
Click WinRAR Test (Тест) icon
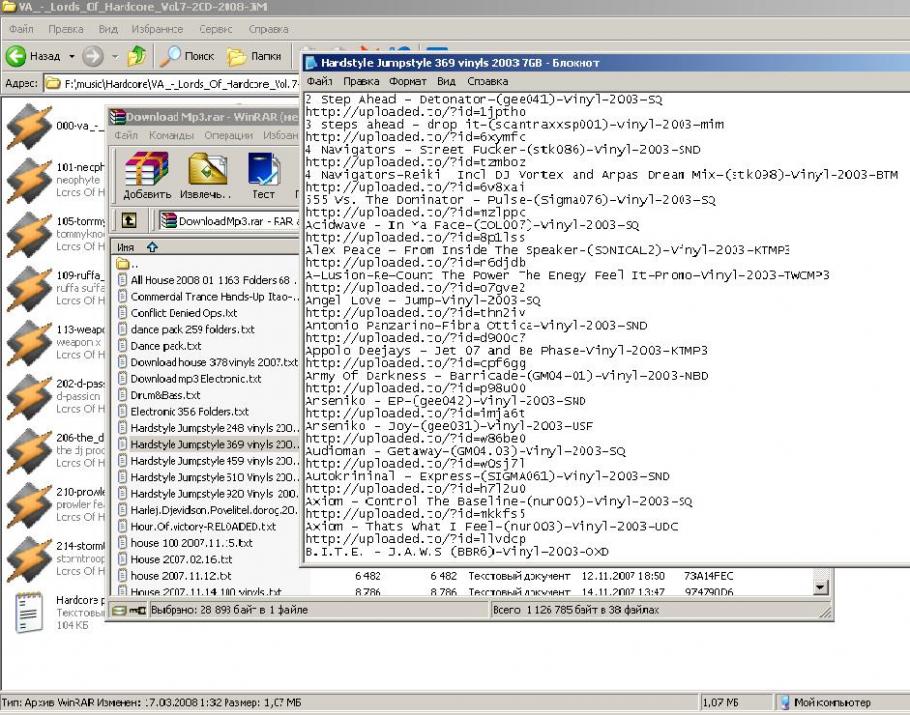263,169
